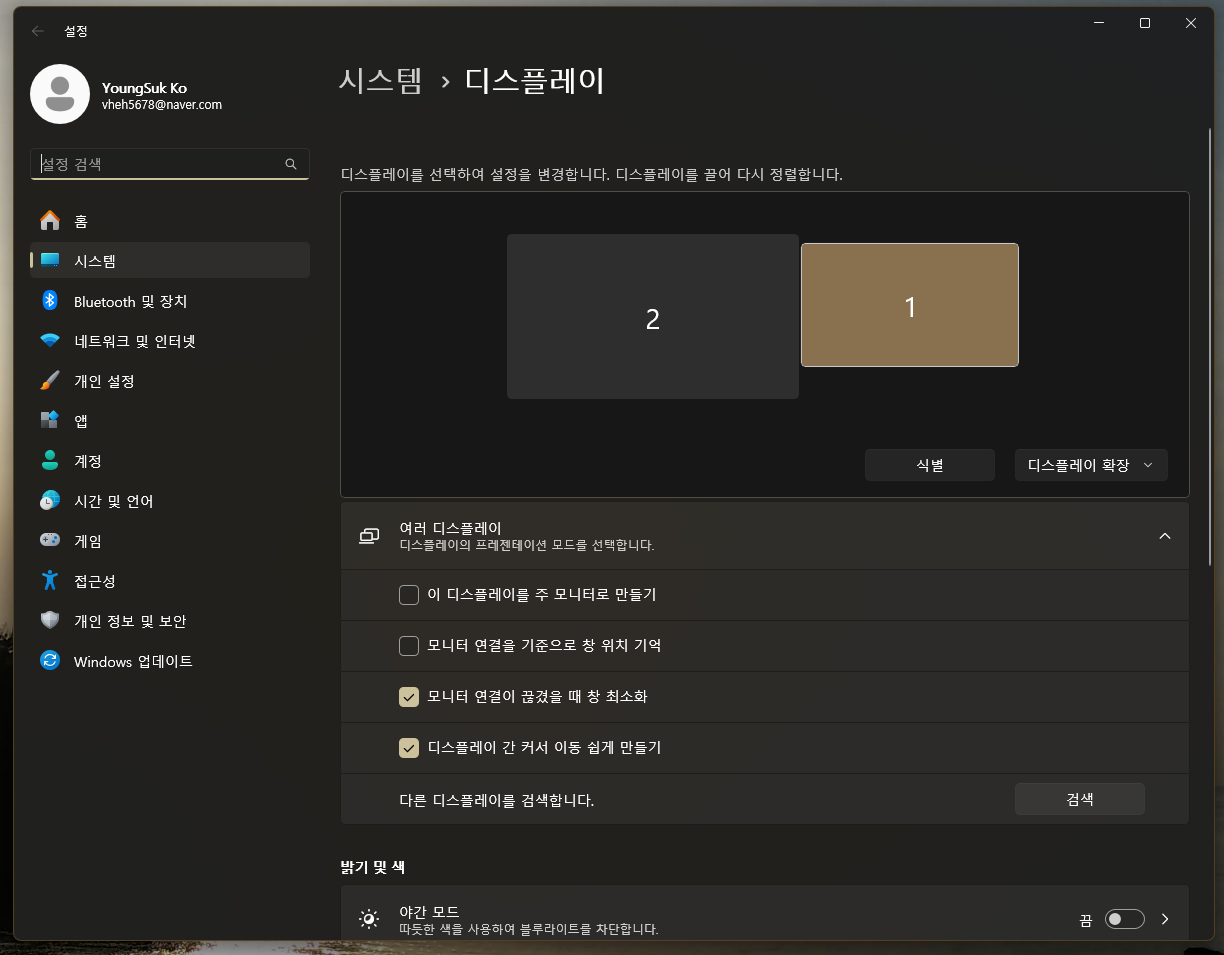Uncheck 모니터 연결이 끊겼을 때 창 최소화

(408, 697)
